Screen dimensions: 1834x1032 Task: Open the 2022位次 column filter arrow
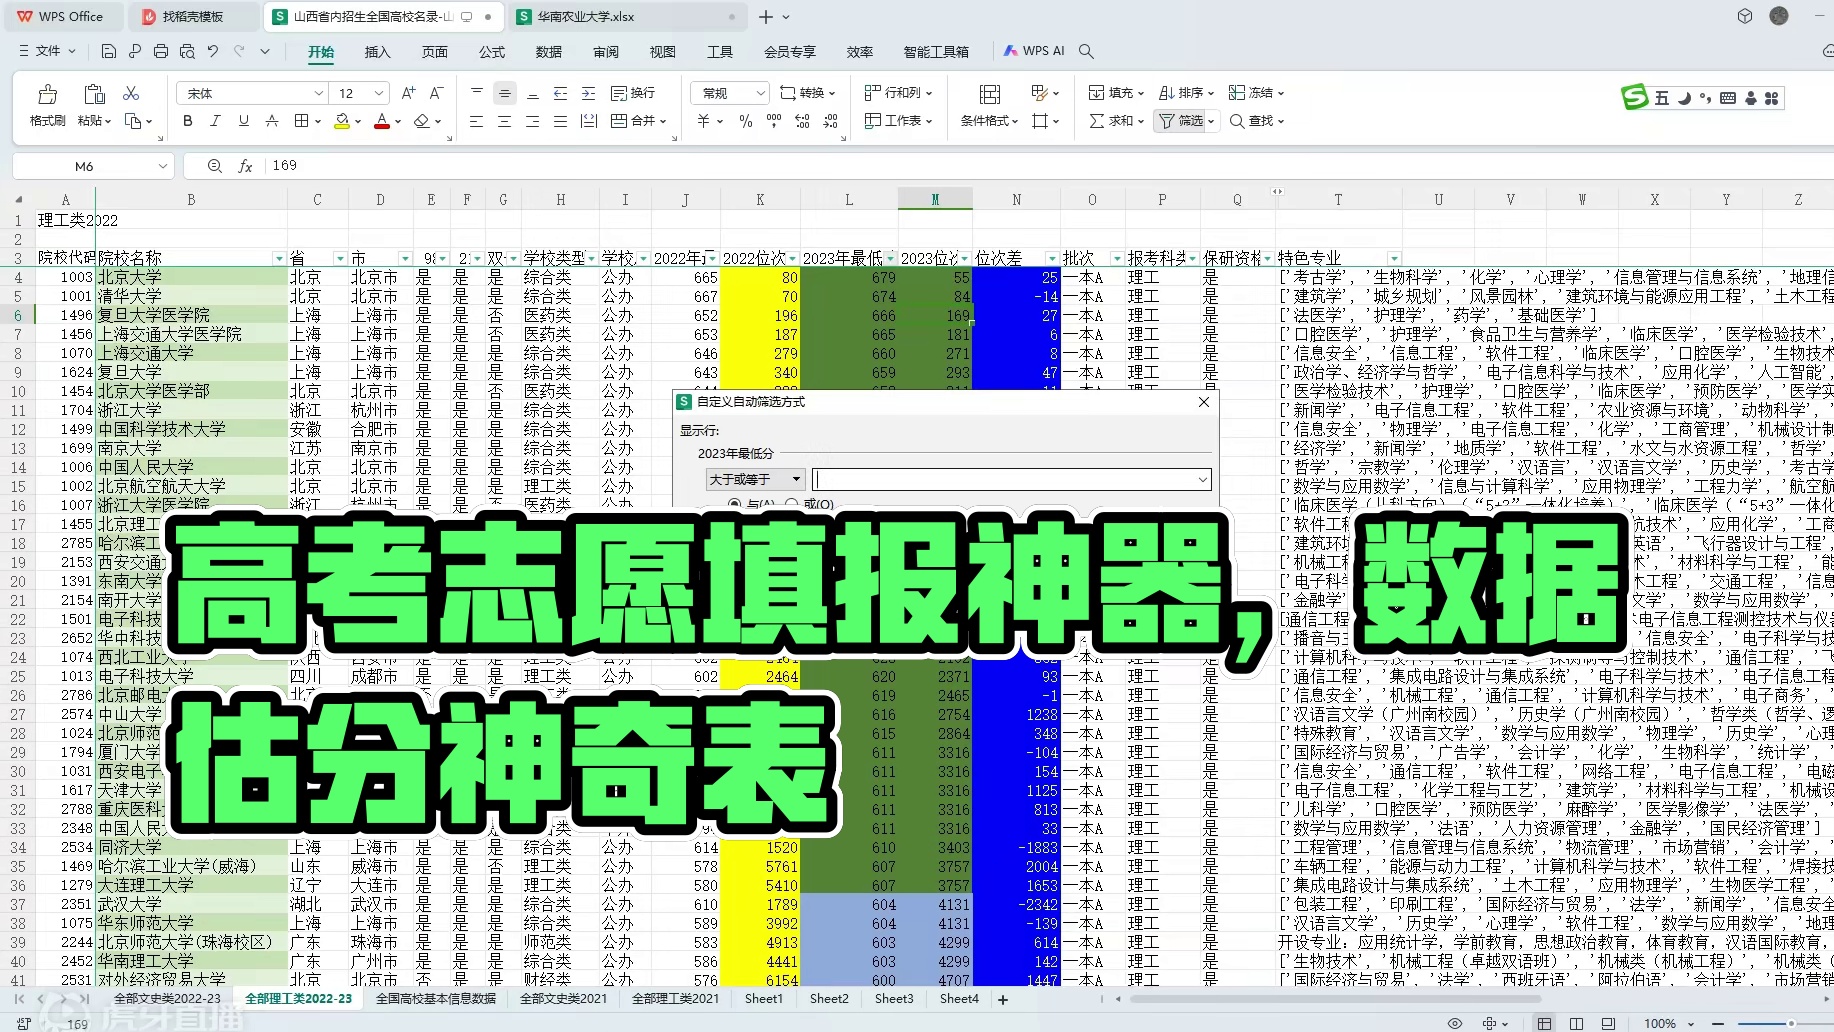pyautogui.click(x=790, y=257)
